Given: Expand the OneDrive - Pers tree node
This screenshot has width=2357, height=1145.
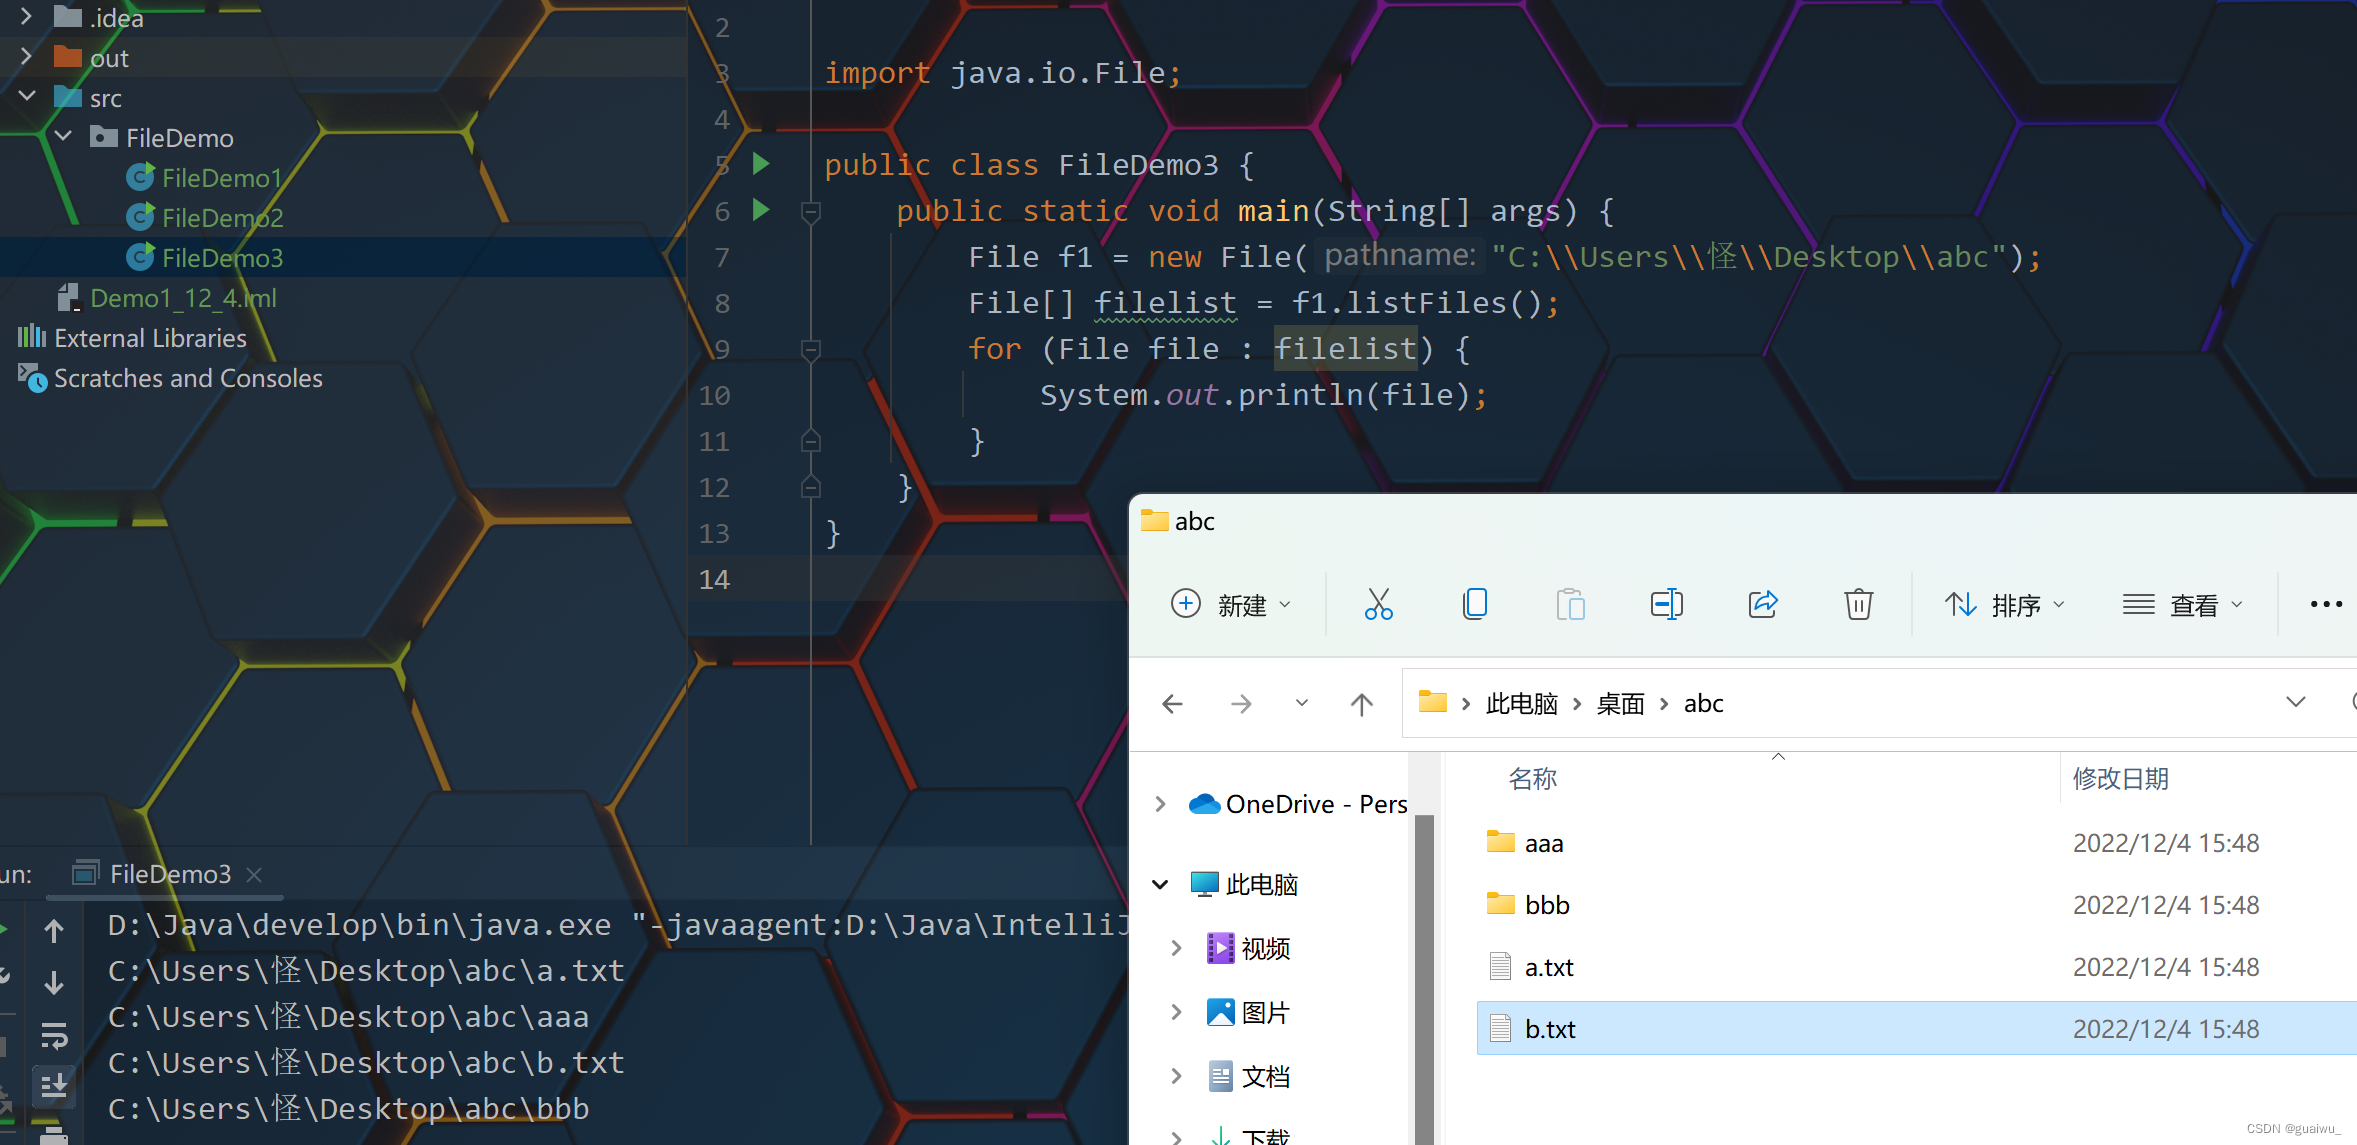Looking at the screenshot, I should pos(1160,804).
